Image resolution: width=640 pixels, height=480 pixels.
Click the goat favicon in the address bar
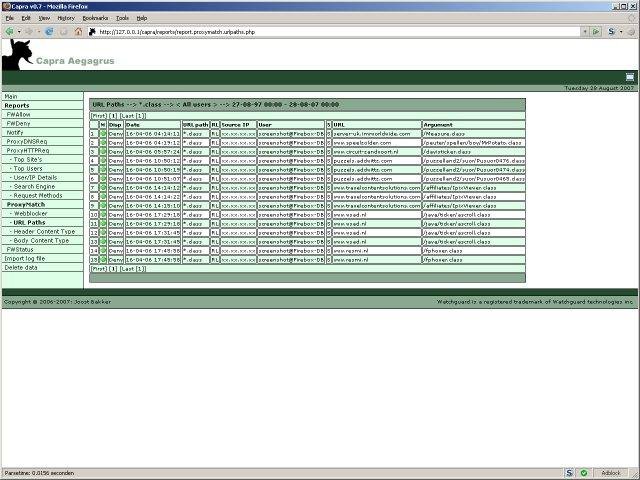(92, 31)
